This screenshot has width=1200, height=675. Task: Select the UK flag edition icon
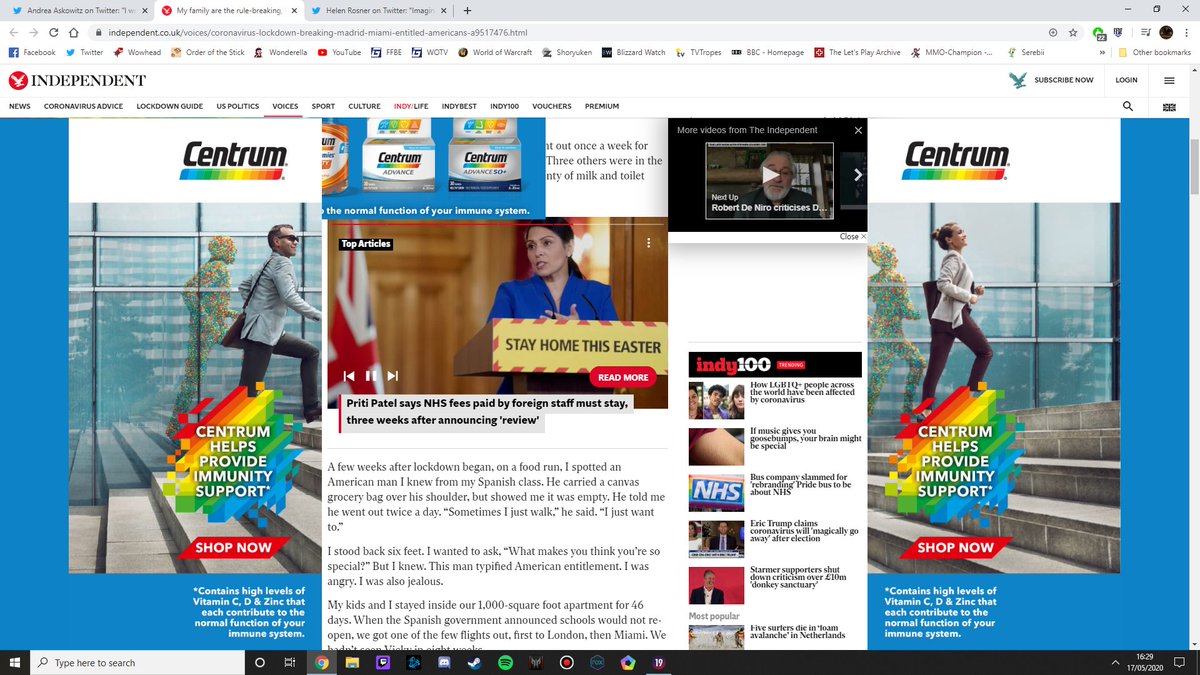click(x=1169, y=106)
